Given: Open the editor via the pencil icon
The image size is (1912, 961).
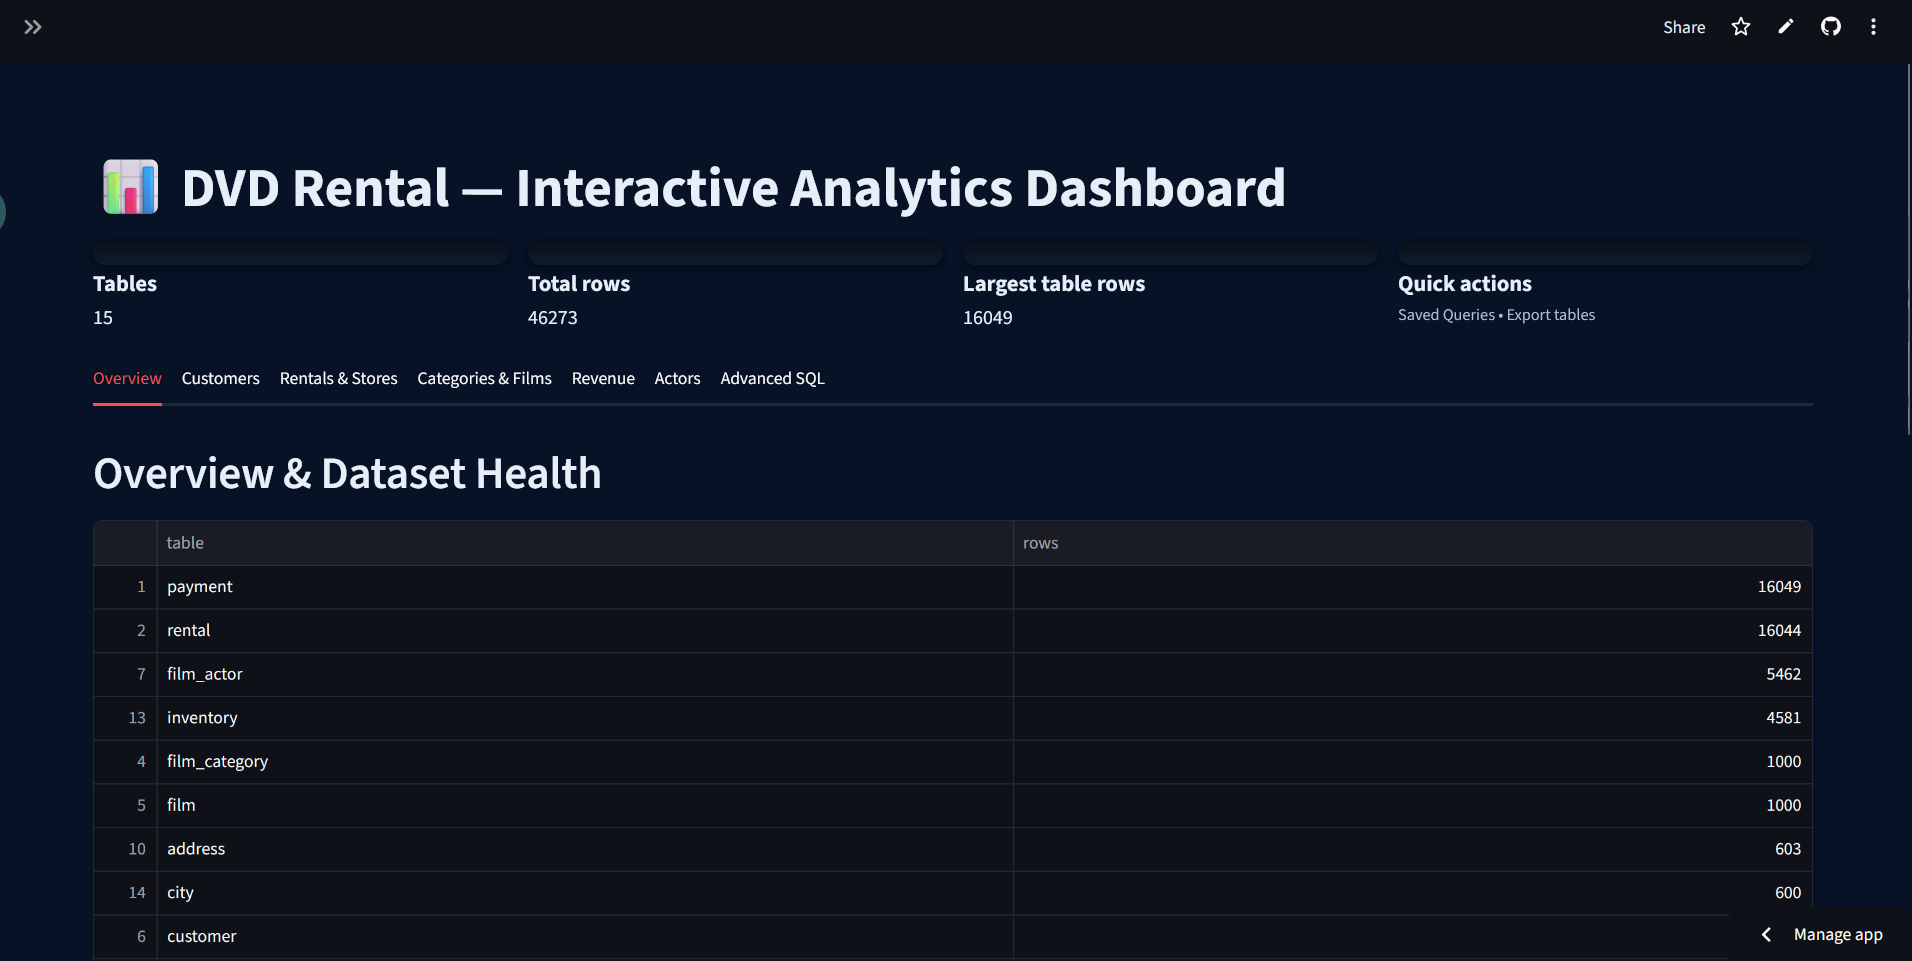Looking at the screenshot, I should pos(1785,27).
